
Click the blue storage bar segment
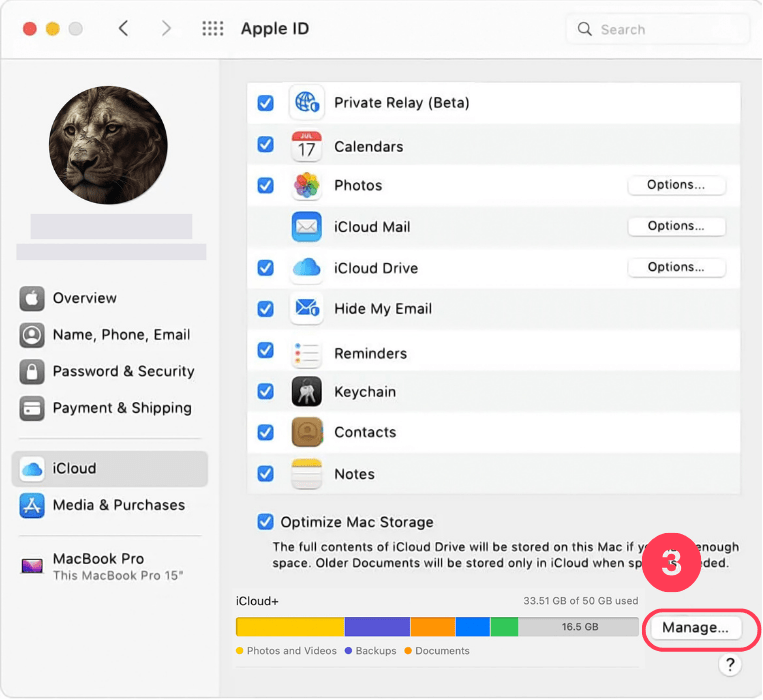(472, 627)
